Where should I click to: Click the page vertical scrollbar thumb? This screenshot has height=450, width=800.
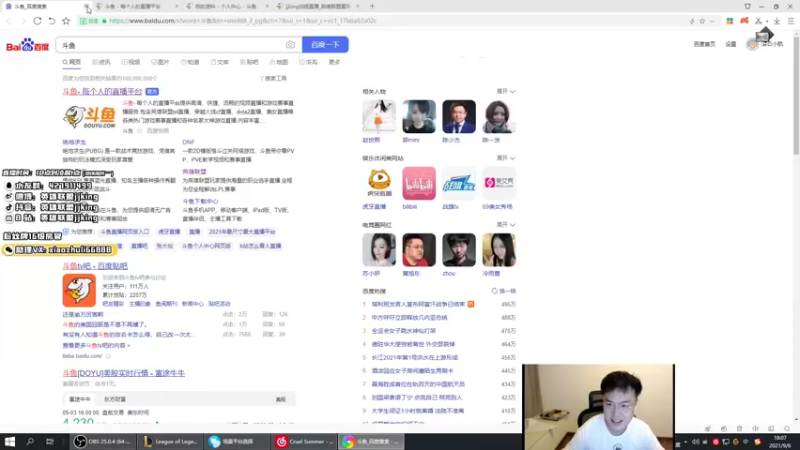(796, 94)
